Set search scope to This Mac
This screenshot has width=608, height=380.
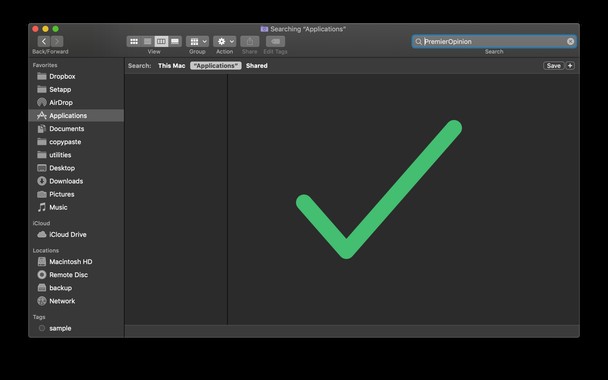(x=171, y=66)
